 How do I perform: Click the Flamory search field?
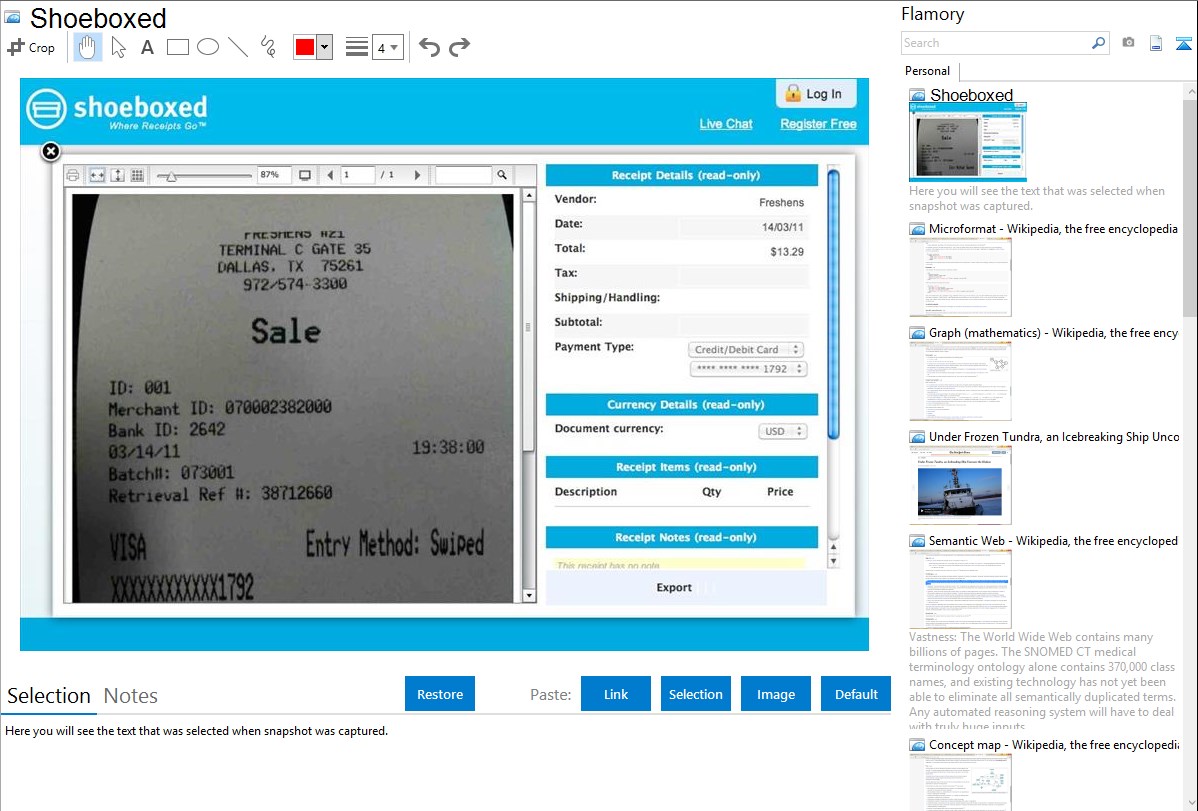pos(996,43)
